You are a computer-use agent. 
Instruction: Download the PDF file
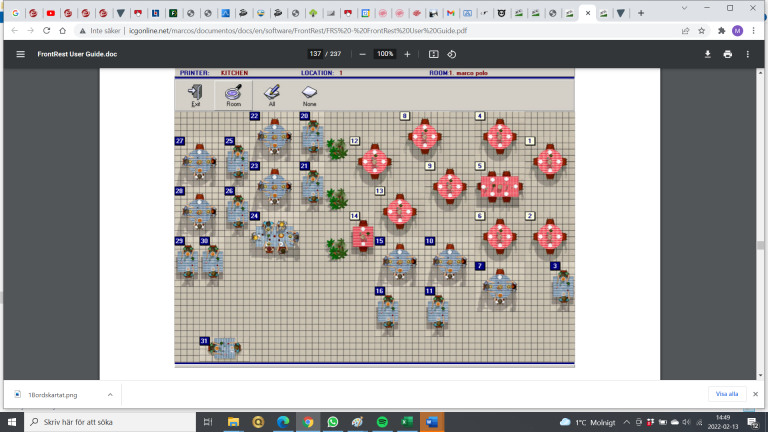708,54
